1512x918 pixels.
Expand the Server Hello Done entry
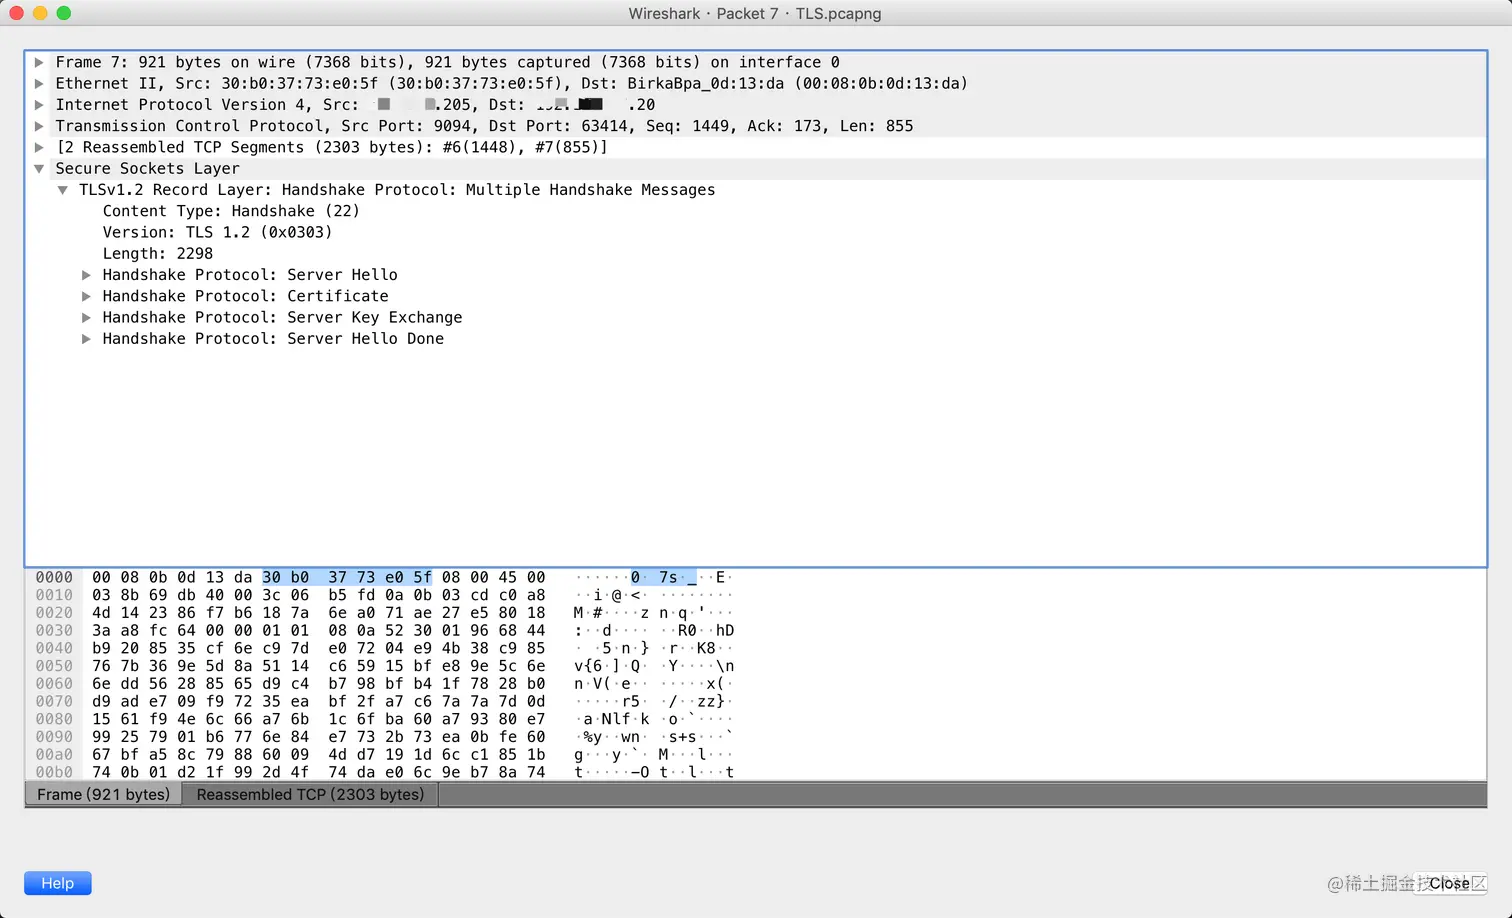tap(86, 338)
